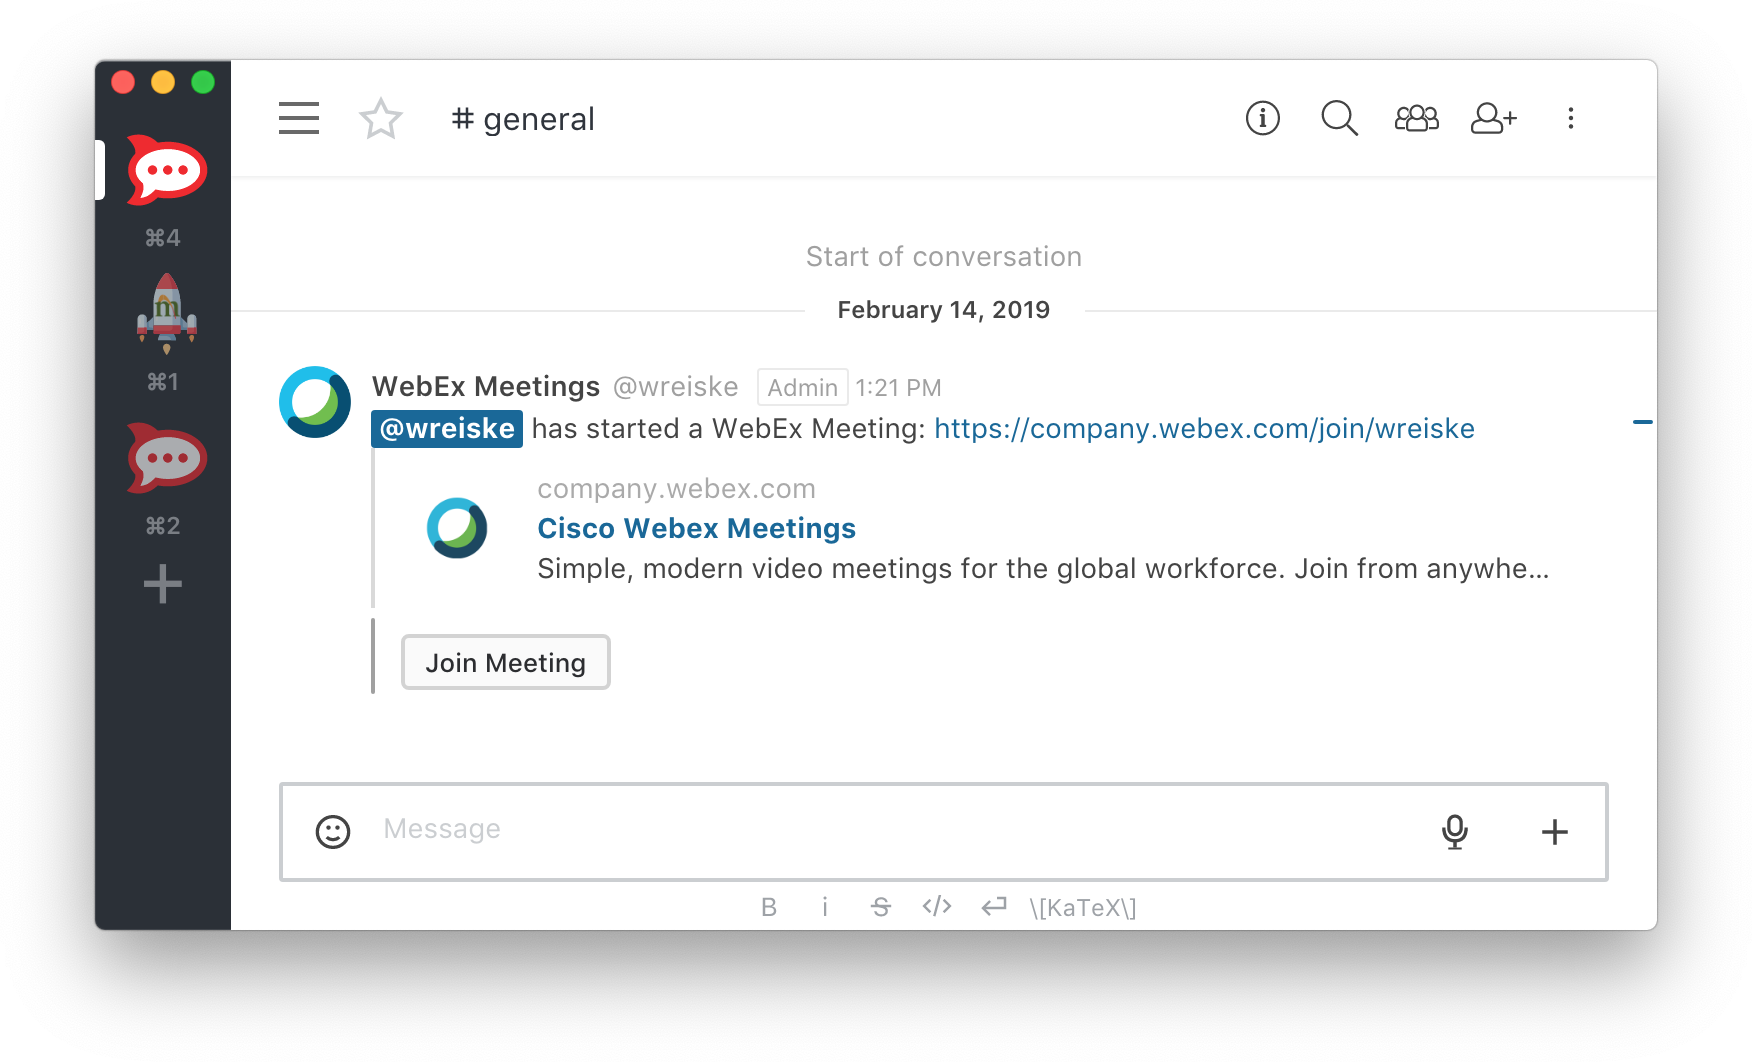The height and width of the screenshot is (1062, 1752).
Task: Add a new server in sidebar
Action: (163, 584)
